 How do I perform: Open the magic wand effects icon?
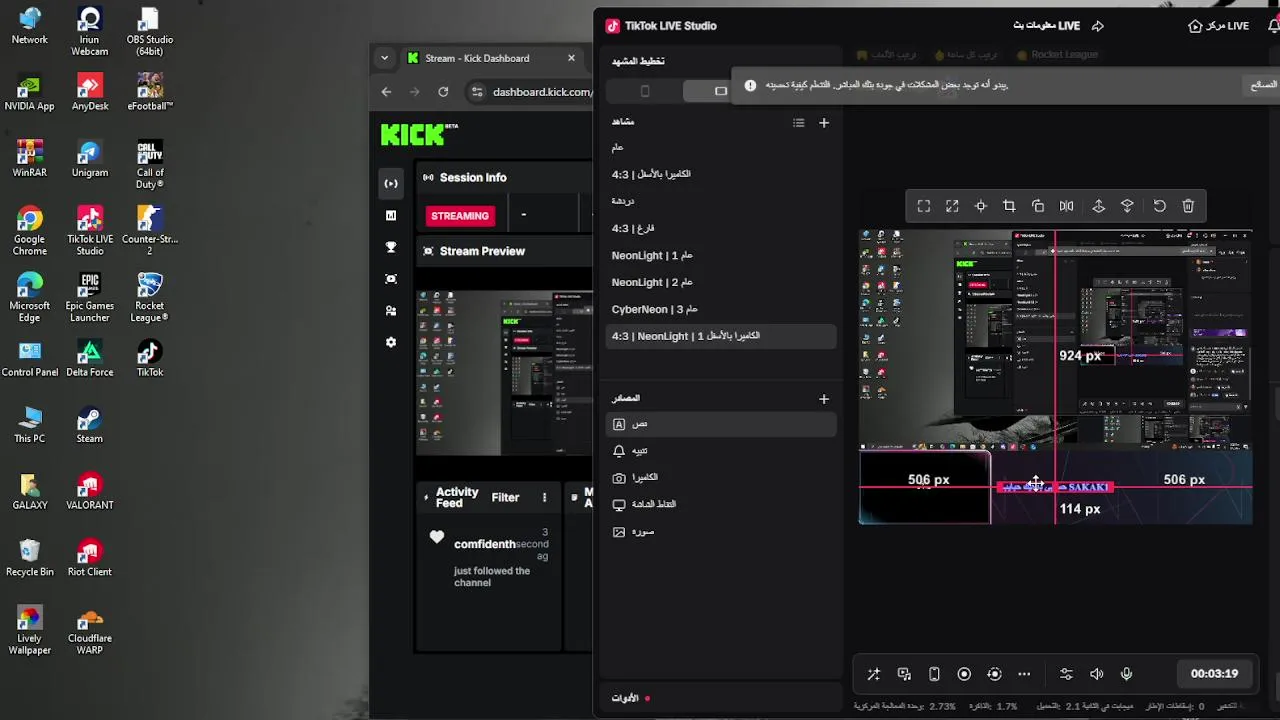[x=873, y=674]
